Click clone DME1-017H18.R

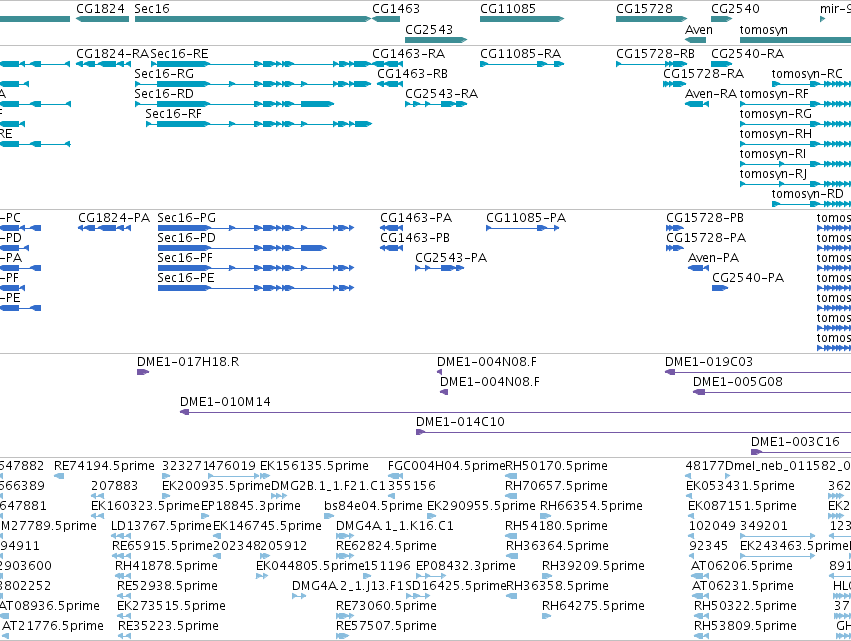(143, 372)
